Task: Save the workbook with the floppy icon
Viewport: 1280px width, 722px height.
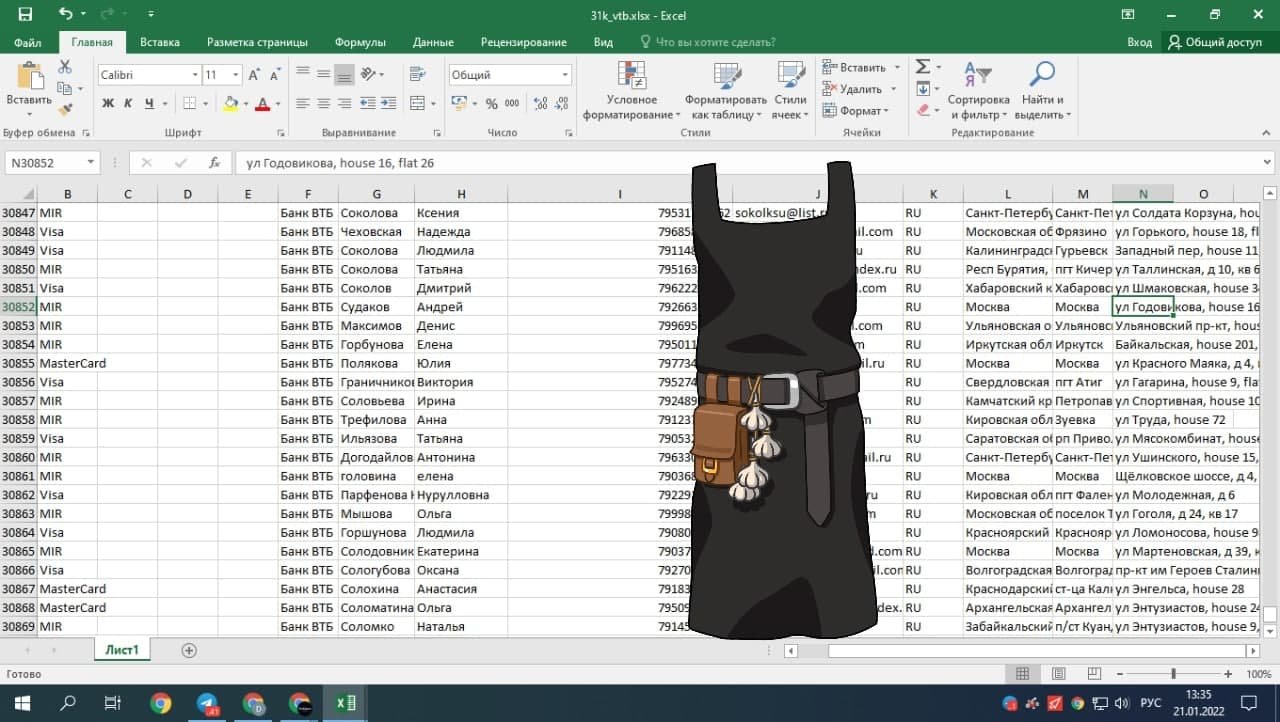Action: [x=25, y=14]
